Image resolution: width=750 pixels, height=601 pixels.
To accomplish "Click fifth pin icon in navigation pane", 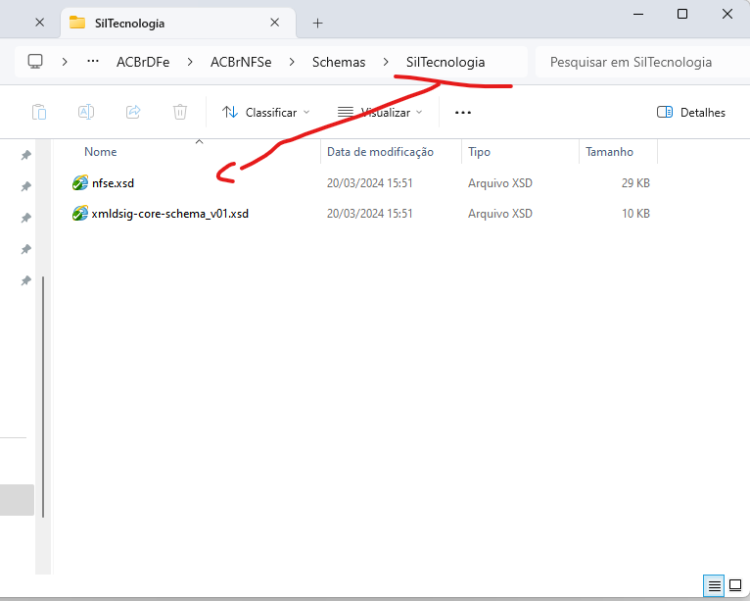I will [26, 280].
